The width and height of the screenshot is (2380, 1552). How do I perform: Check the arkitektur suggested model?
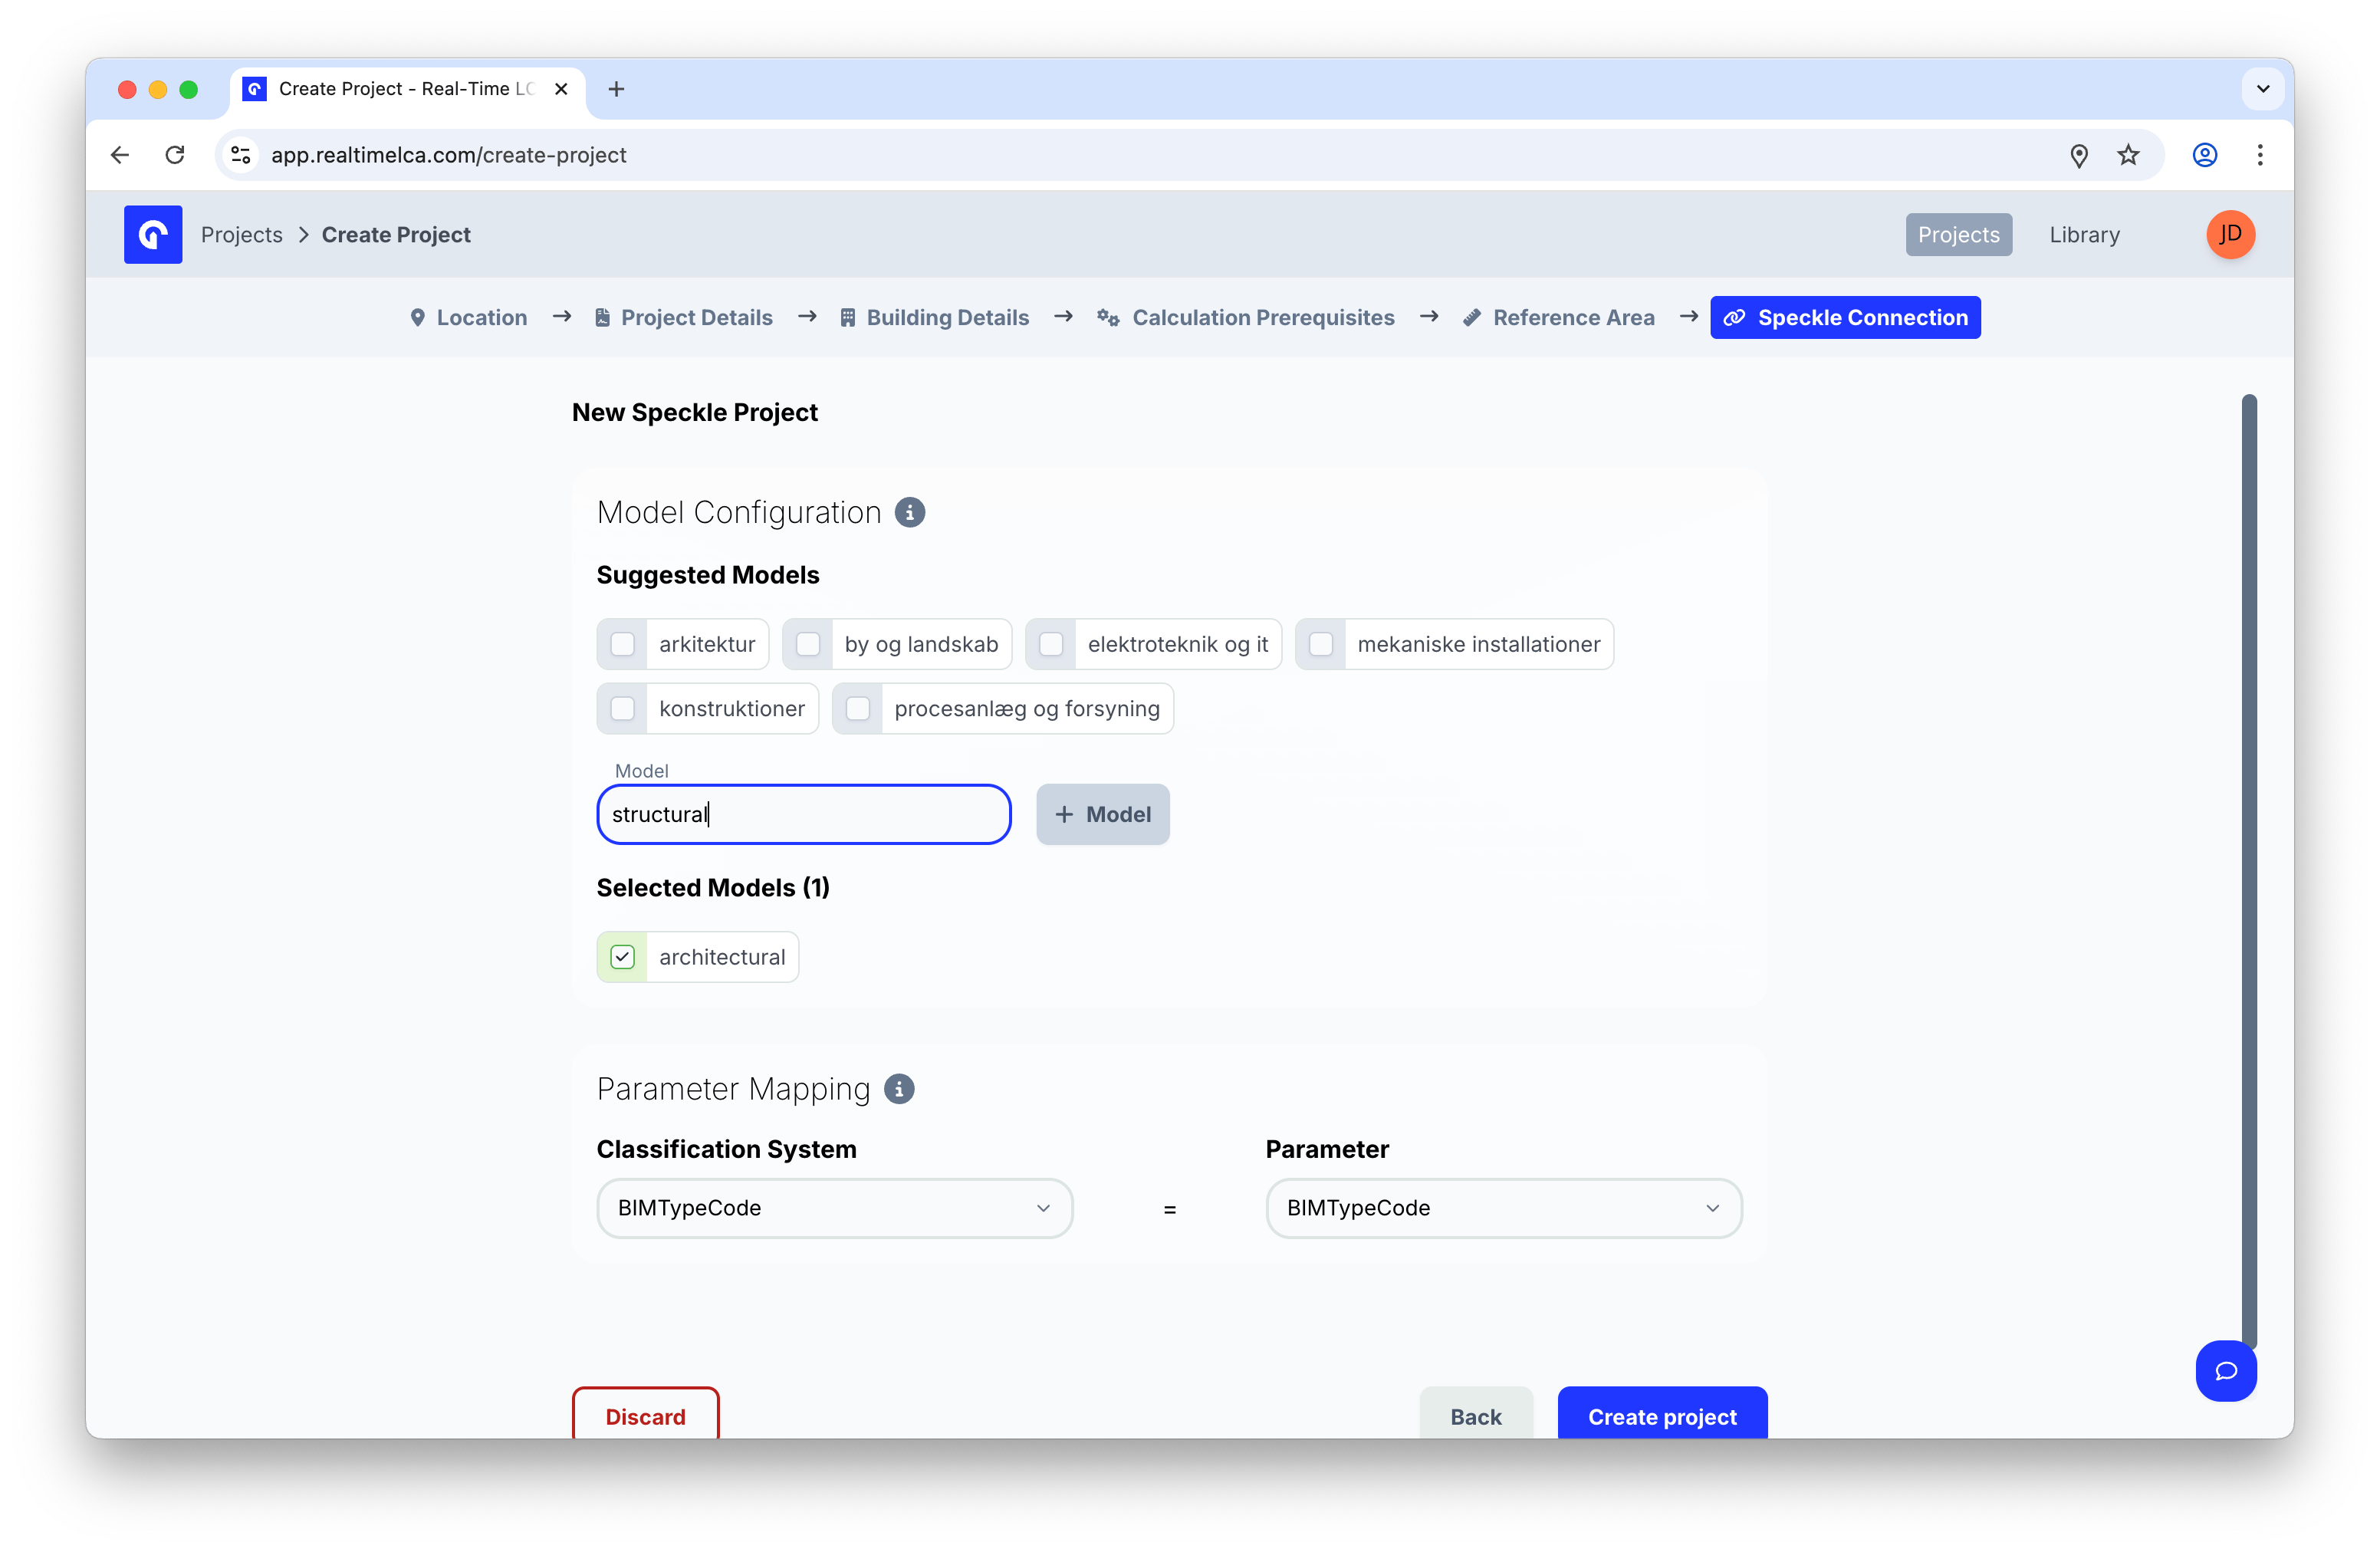tap(622, 644)
